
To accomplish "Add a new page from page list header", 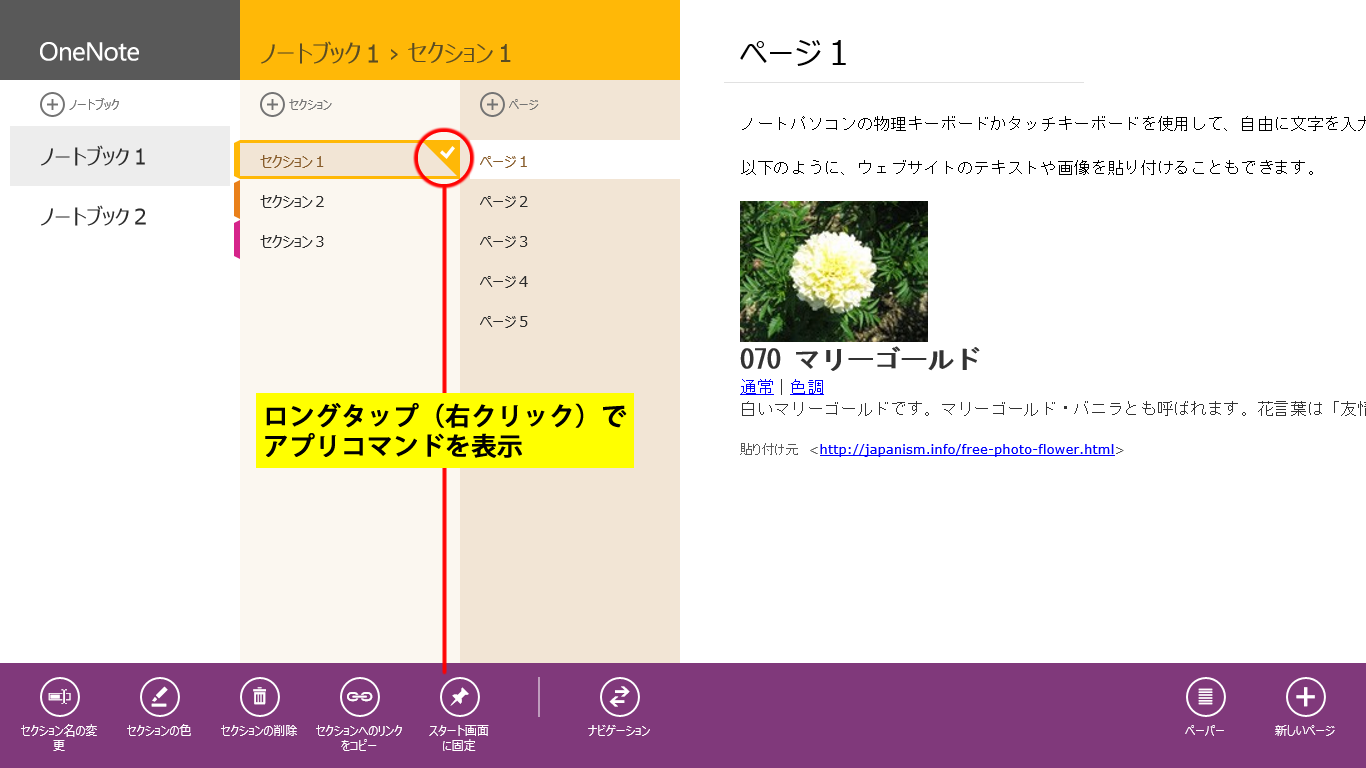I will (x=492, y=104).
